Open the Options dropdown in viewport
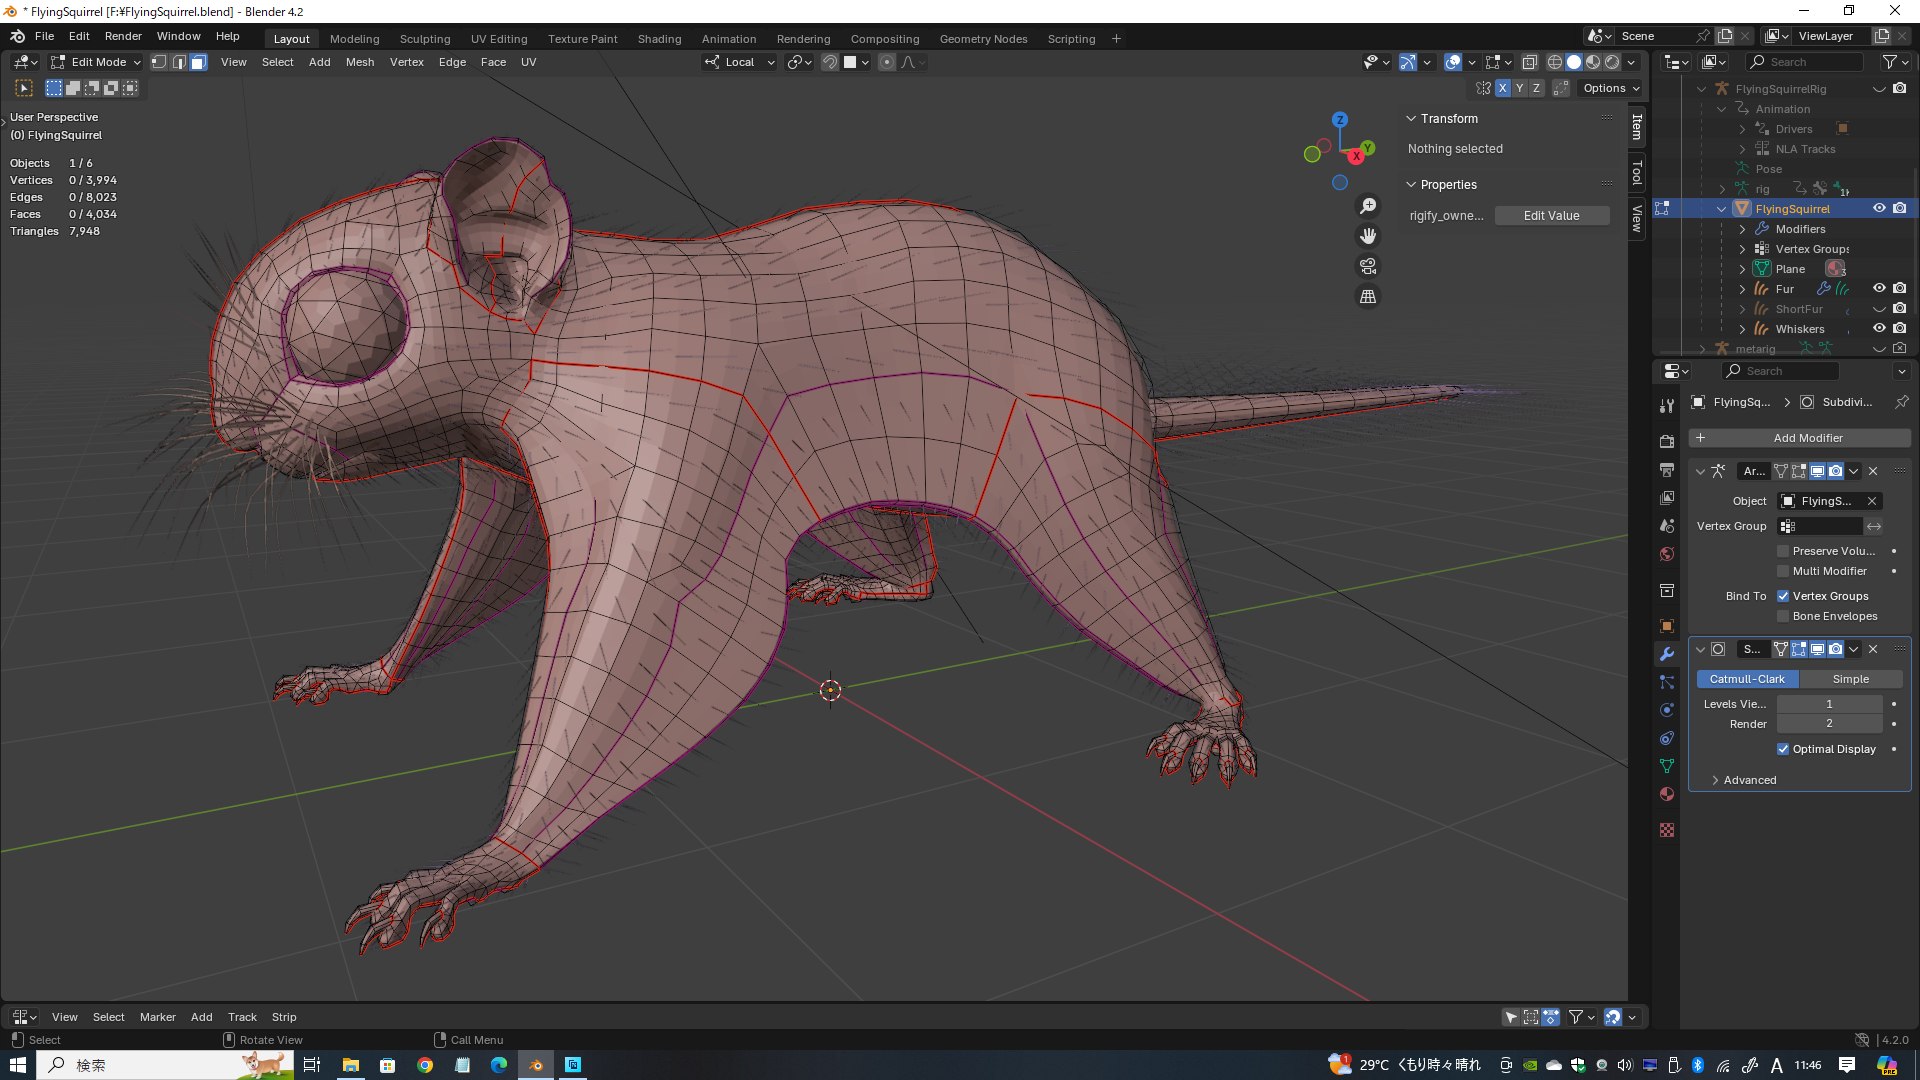Viewport: 1920px width, 1080px height. click(x=1611, y=88)
